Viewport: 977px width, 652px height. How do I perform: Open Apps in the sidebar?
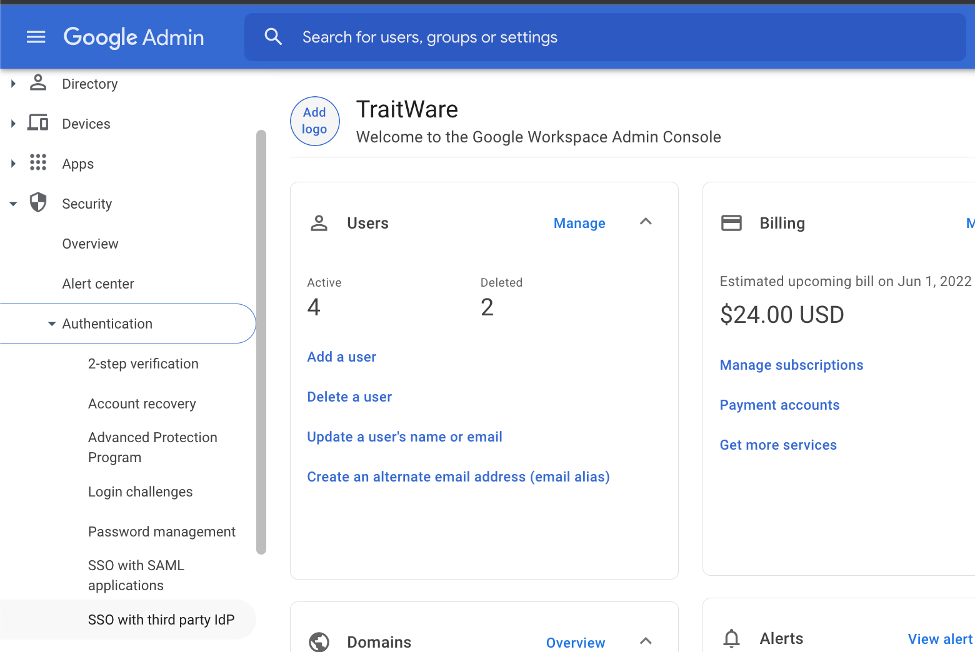click(x=78, y=164)
